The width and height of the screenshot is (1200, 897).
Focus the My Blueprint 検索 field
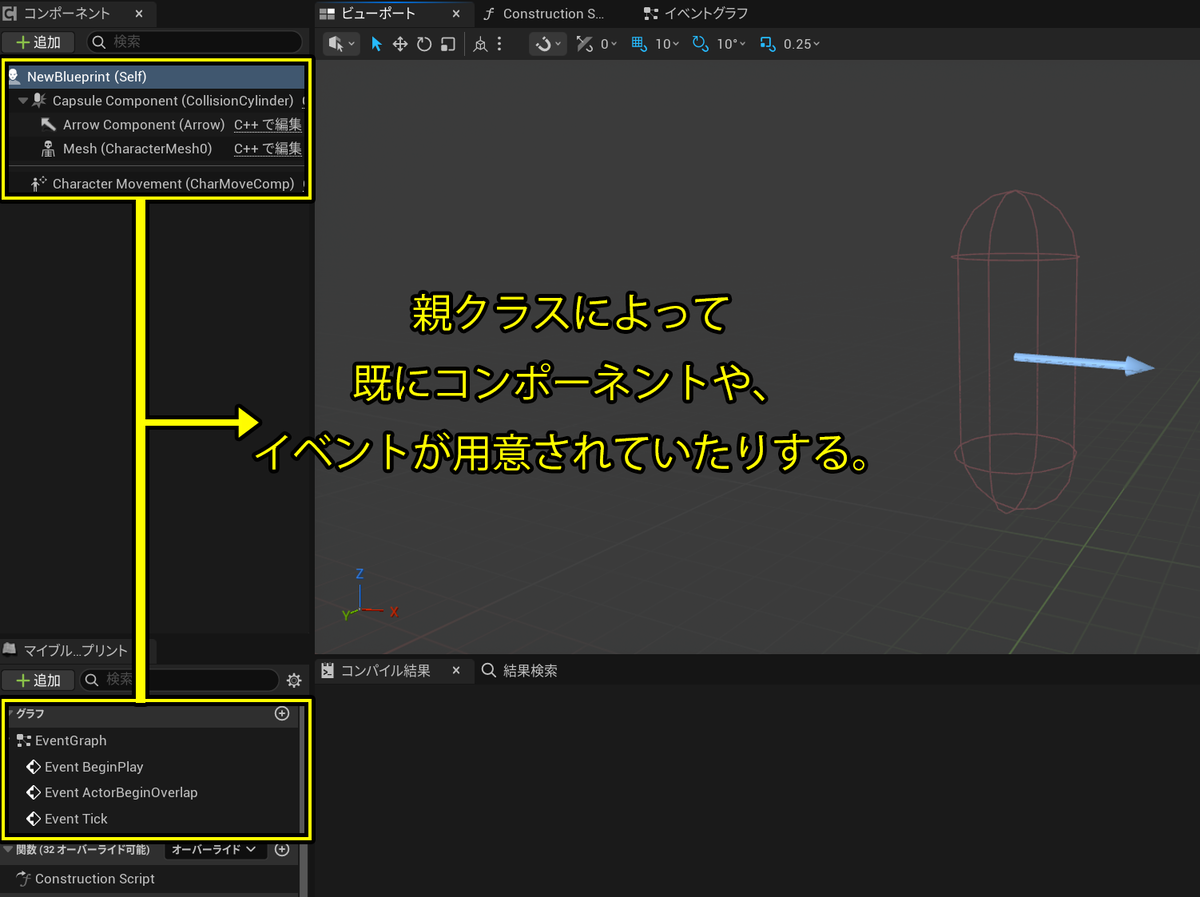(179, 680)
